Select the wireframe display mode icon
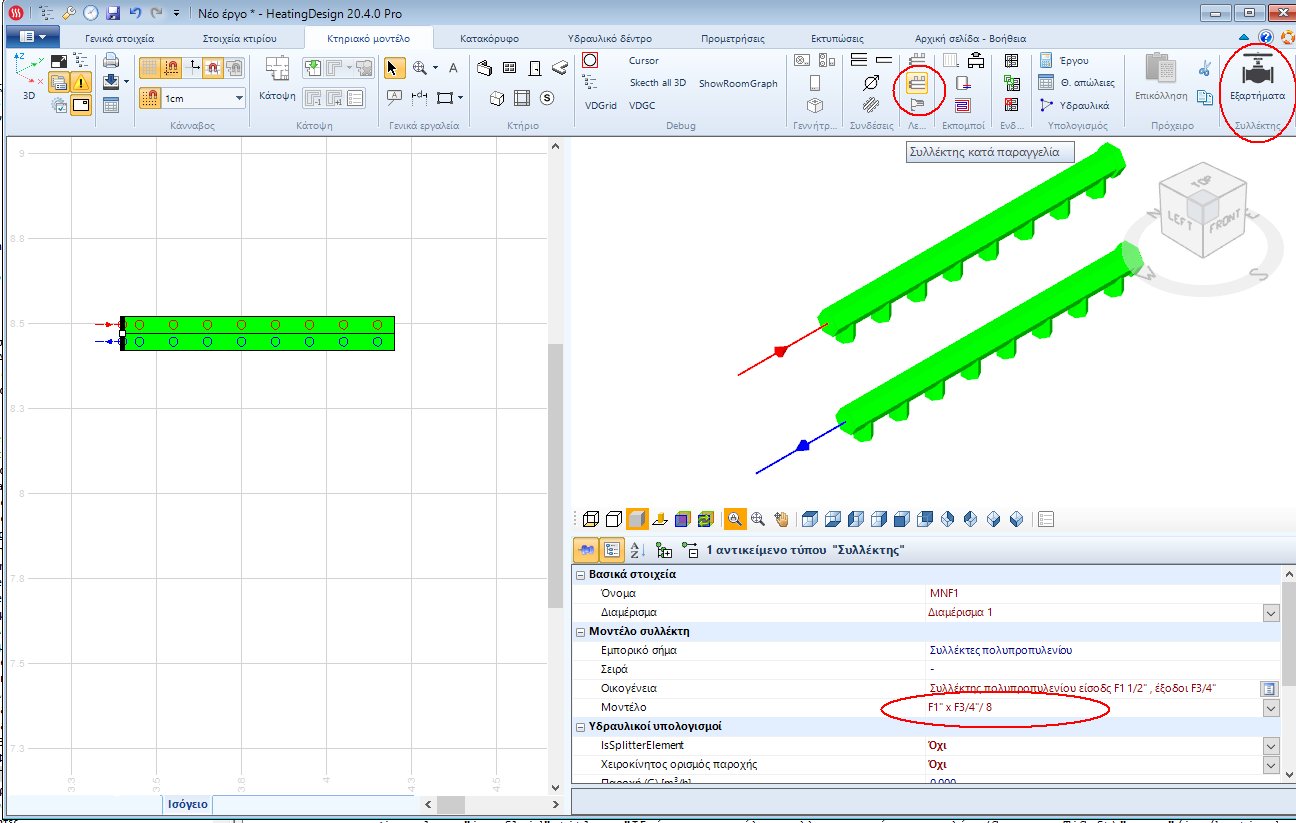Screen dimensions: 1296x823 coord(590,519)
